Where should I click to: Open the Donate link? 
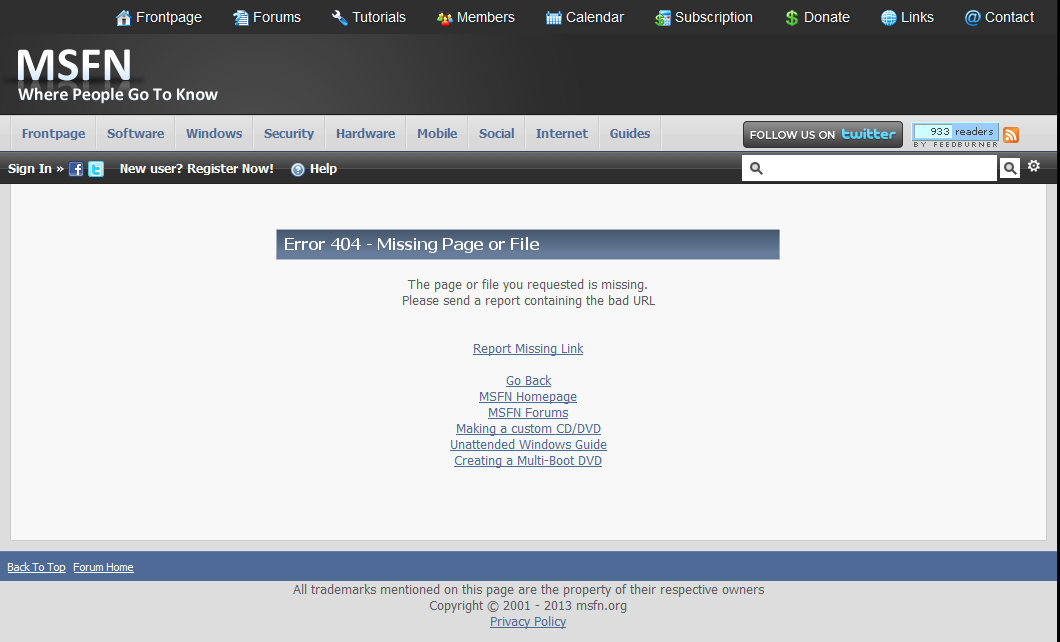(826, 18)
